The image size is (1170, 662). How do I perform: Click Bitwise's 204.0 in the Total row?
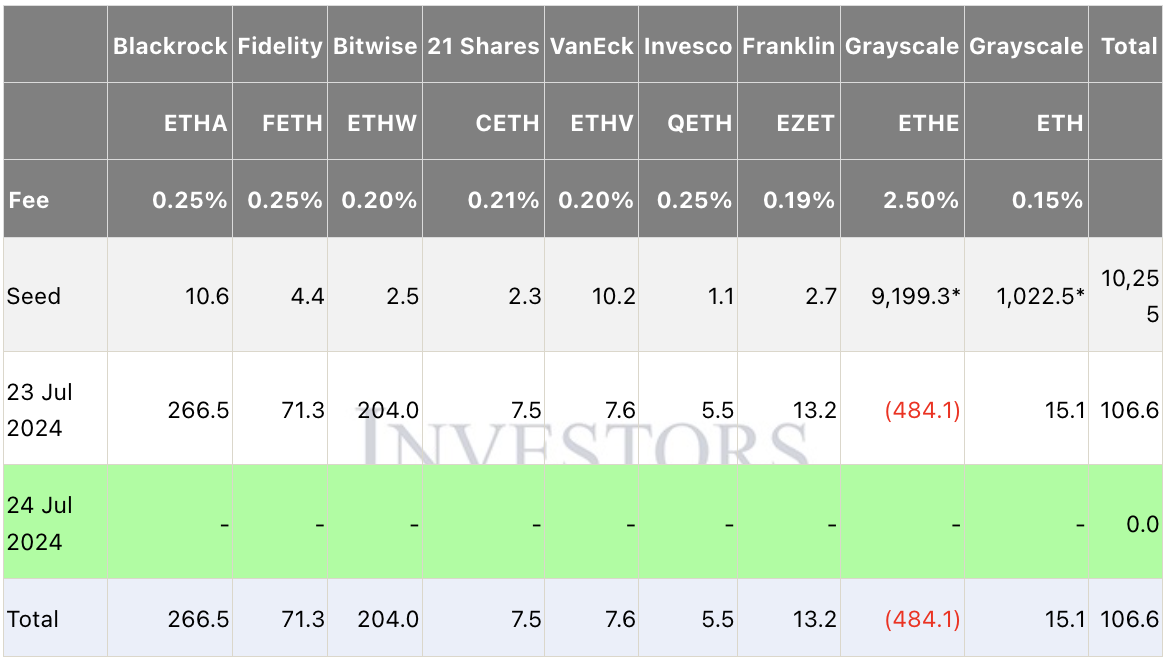click(x=388, y=619)
